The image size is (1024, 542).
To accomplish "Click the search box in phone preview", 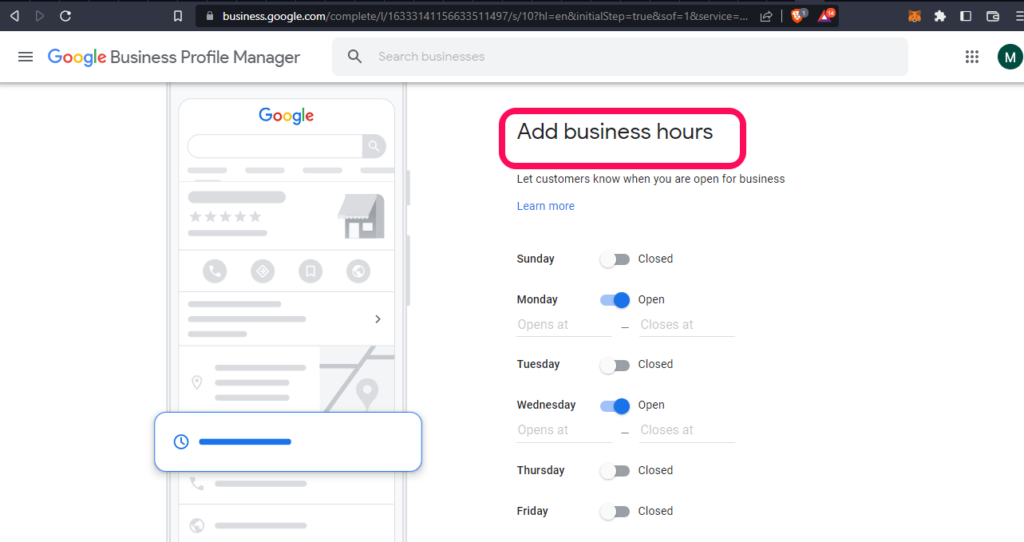I will pyautogui.click(x=275, y=146).
